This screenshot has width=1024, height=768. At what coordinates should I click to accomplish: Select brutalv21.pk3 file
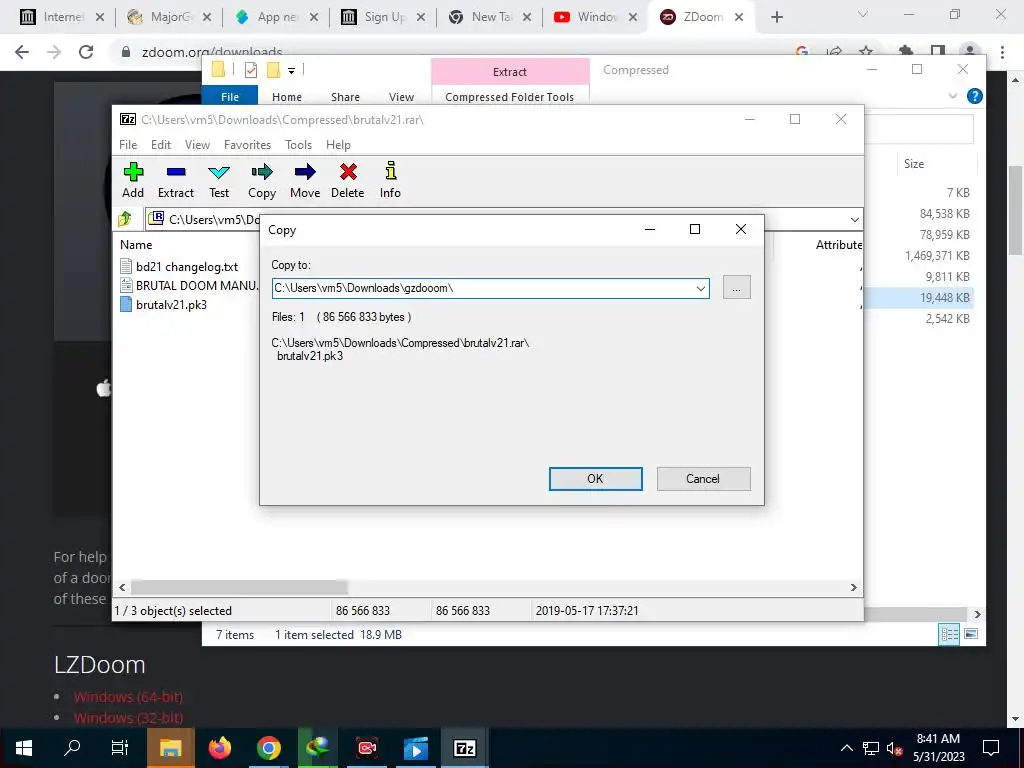164,304
